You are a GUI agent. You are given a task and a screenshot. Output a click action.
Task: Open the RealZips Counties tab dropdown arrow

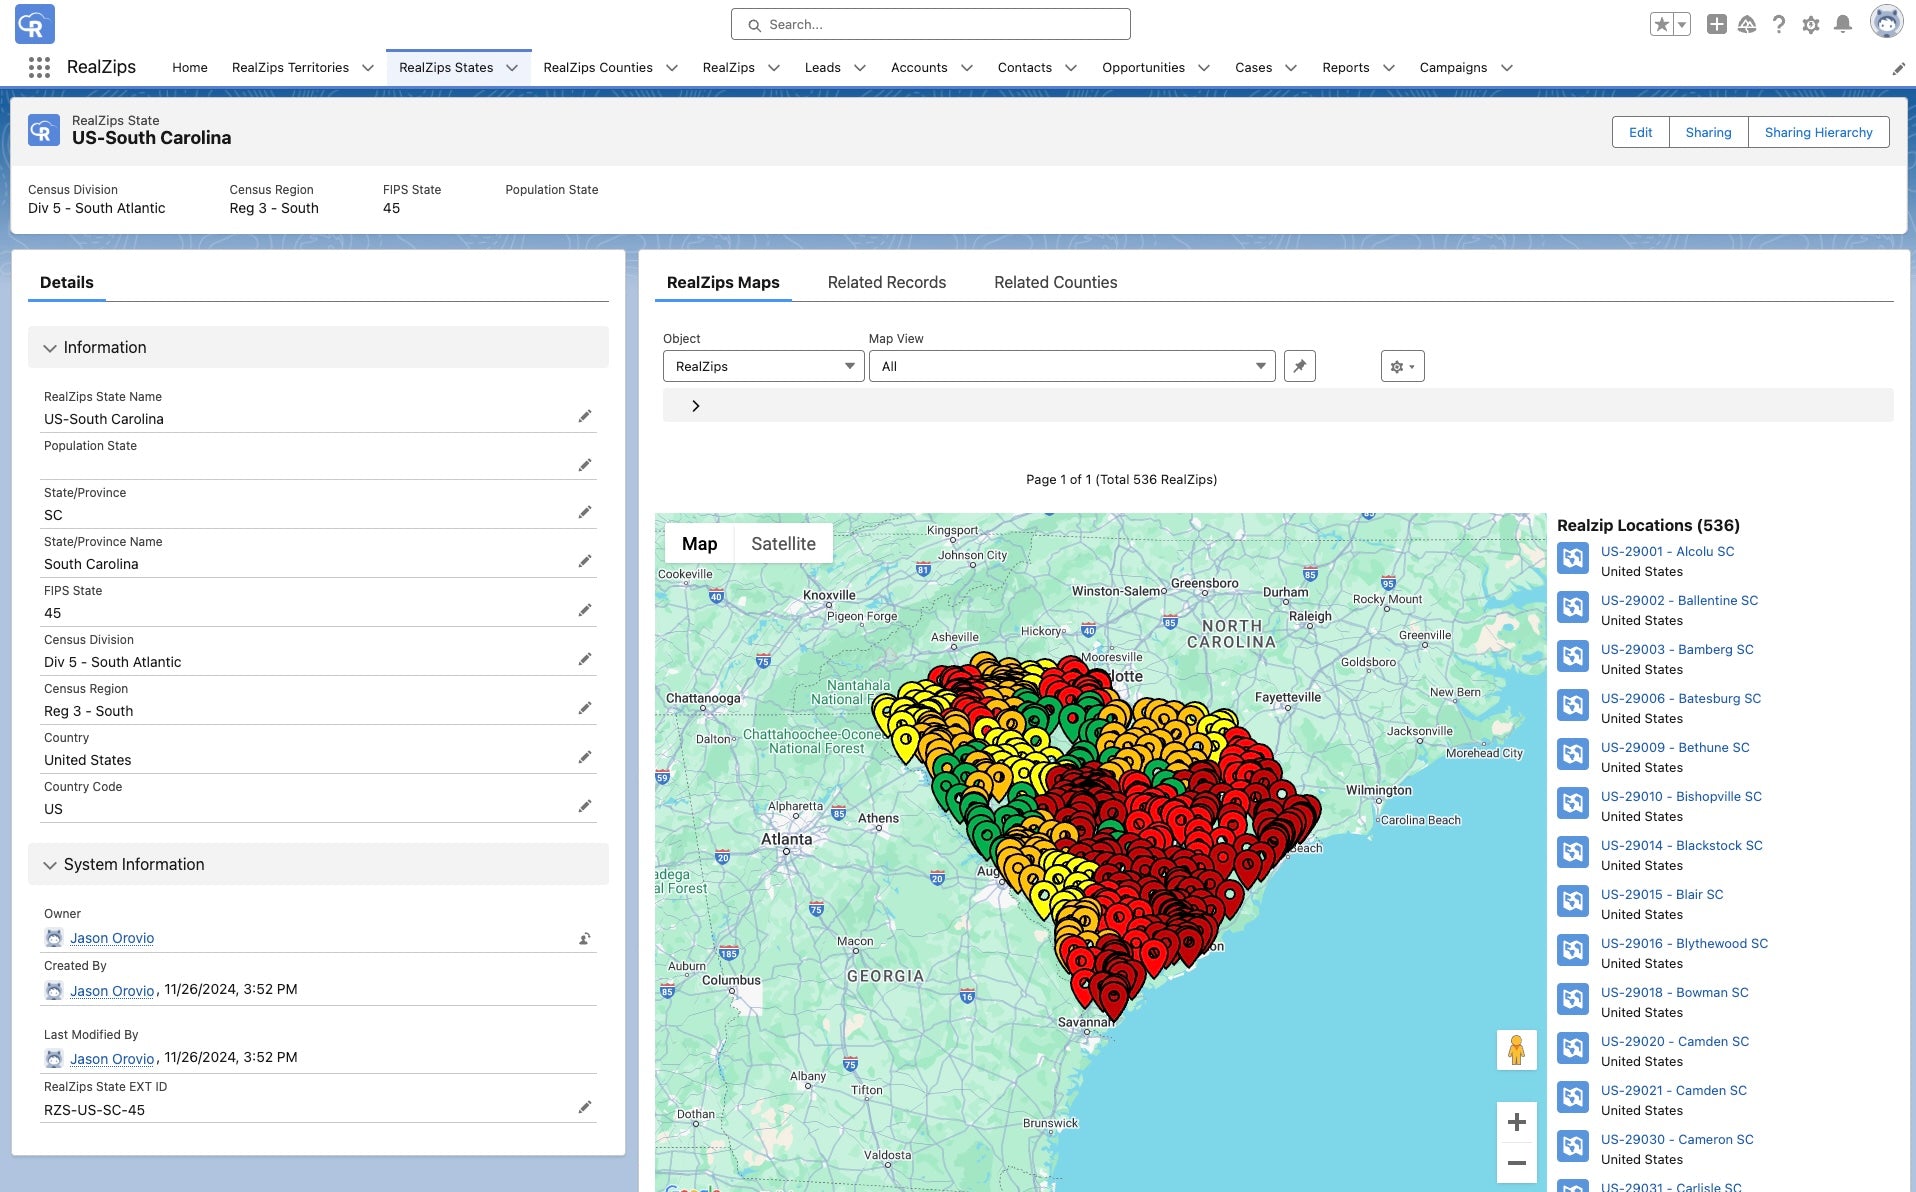(672, 68)
